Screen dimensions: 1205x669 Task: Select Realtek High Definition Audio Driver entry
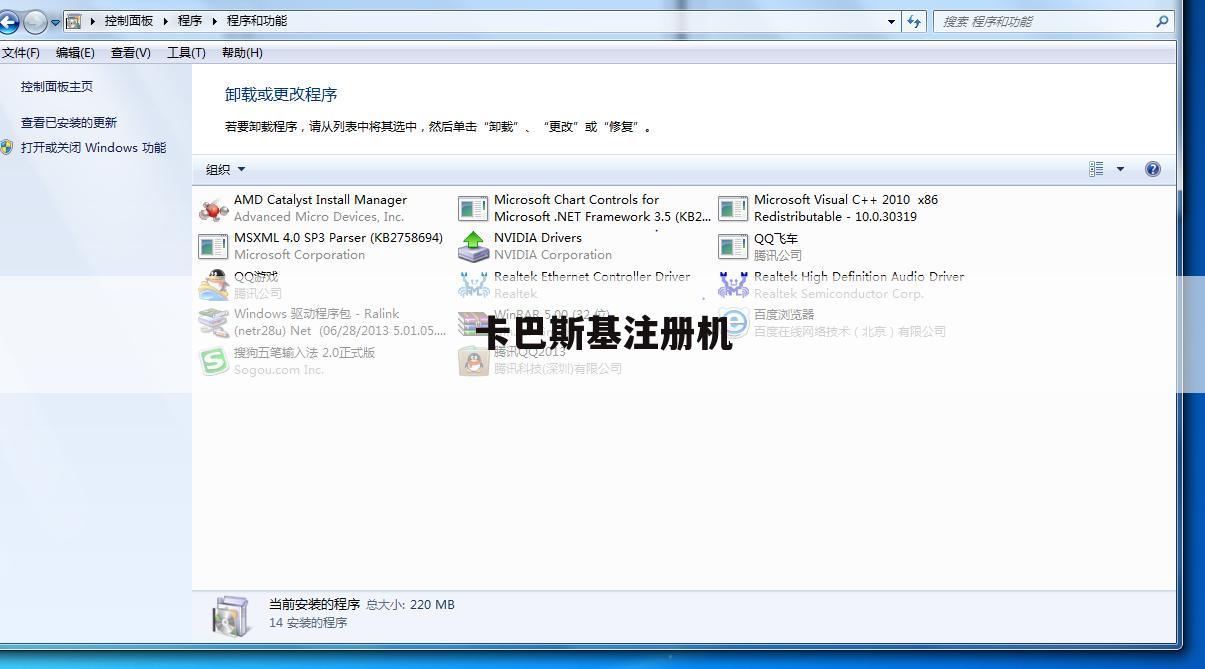tap(859, 277)
